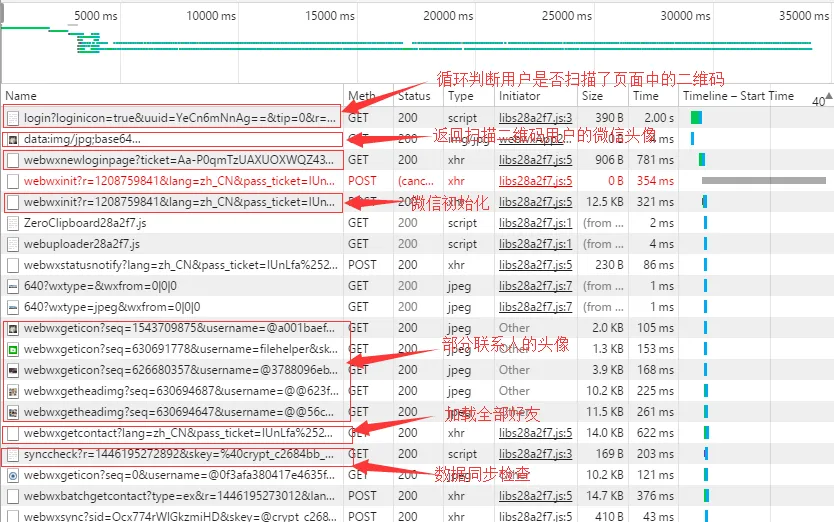The height and width of the screenshot is (522, 834).
Task: Open libs28a2f7.js:1 initiator of ZeroClipboard28a2f7.js
Action: 535,223
